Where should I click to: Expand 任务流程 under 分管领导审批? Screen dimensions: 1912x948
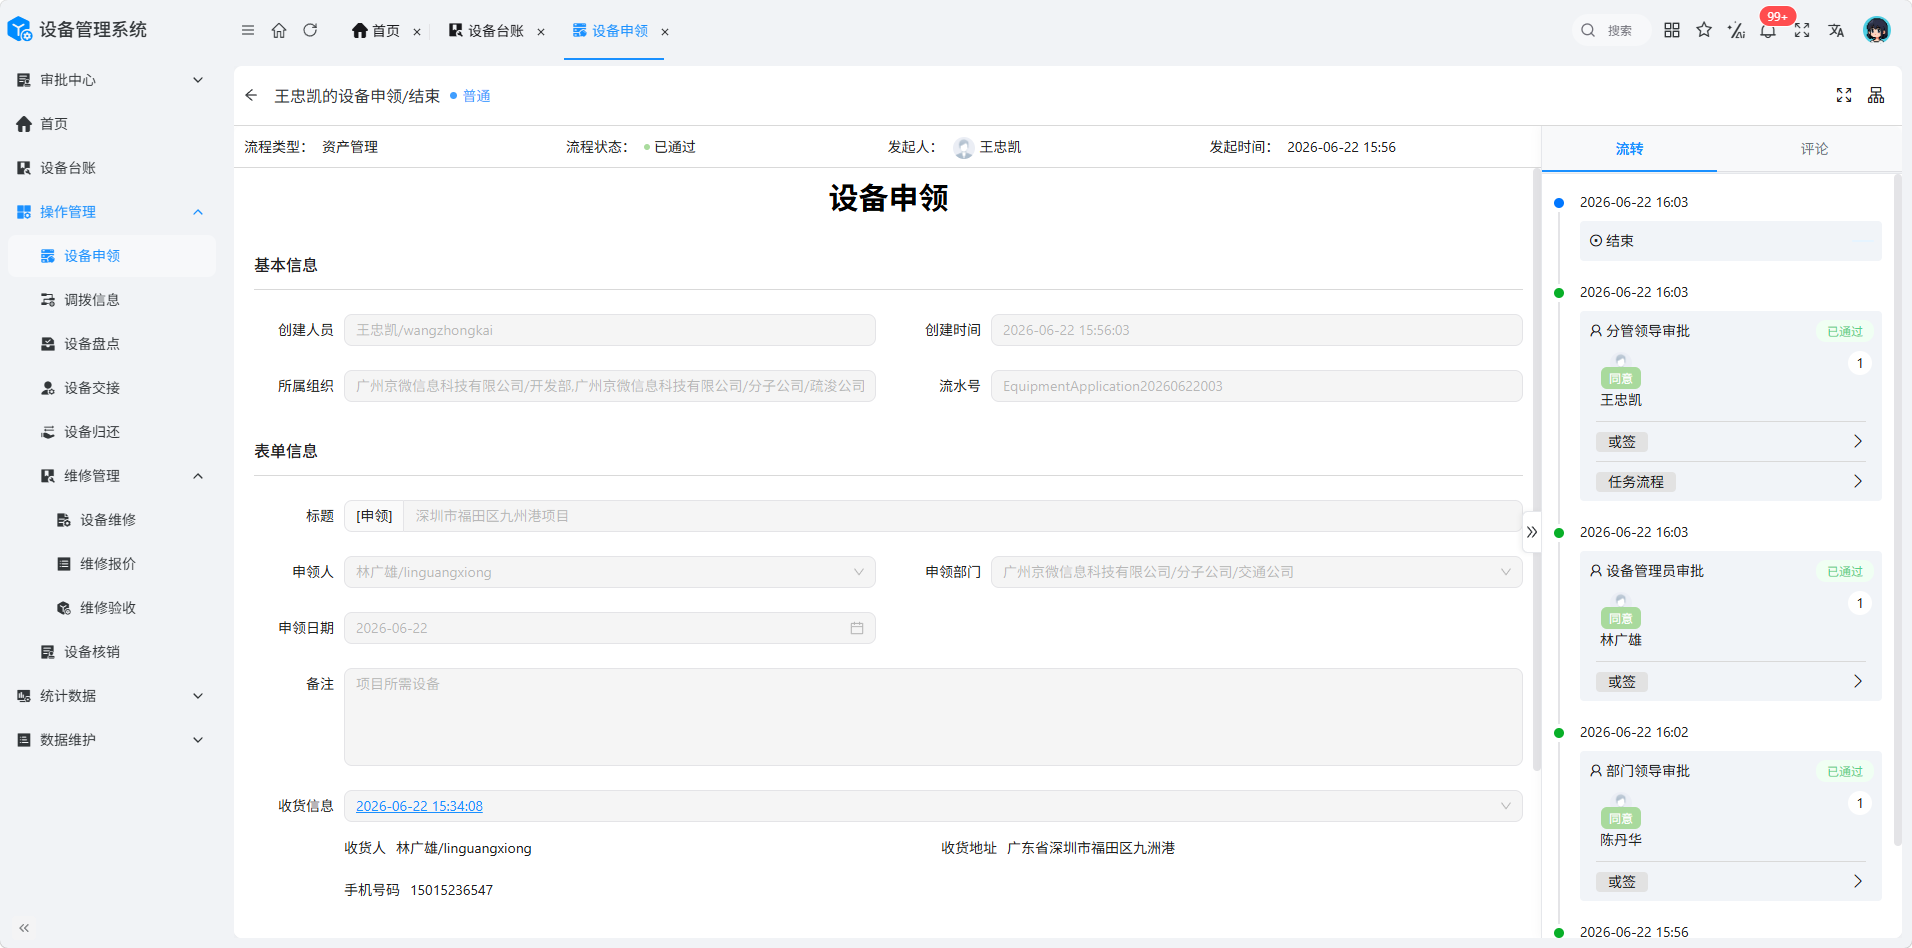coord(1731,482)
